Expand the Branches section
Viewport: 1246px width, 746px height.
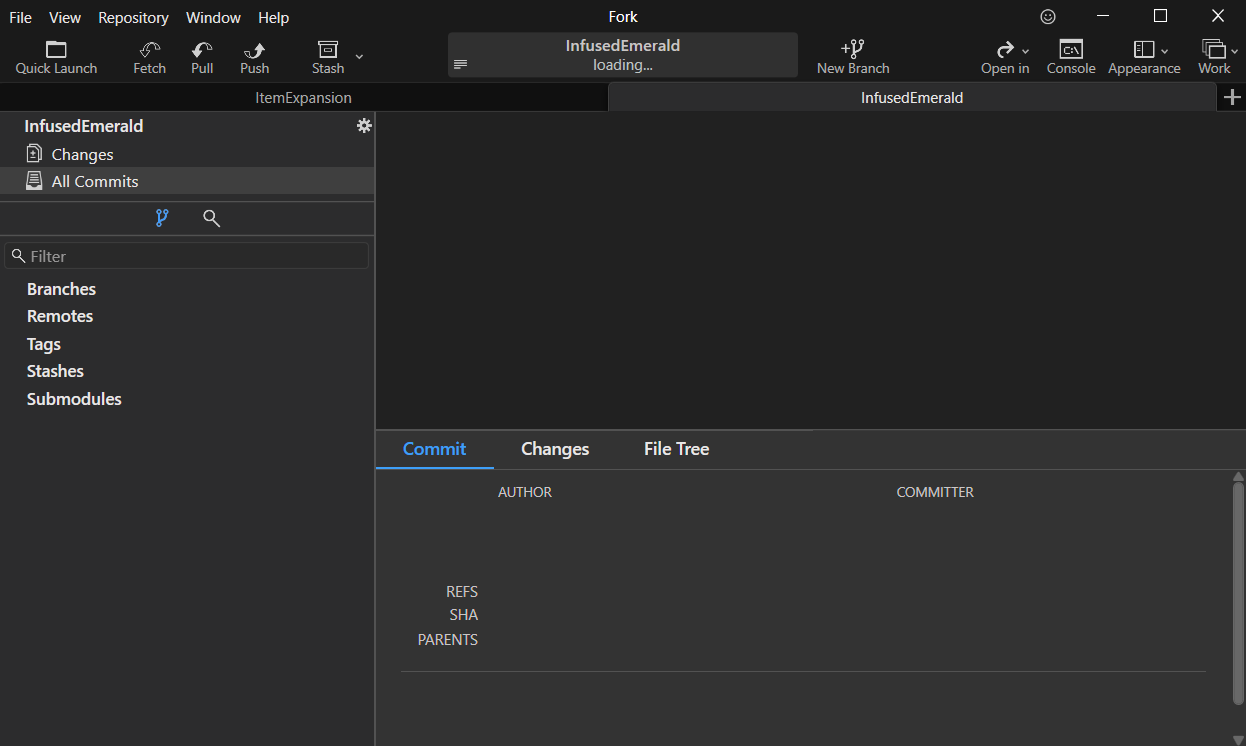[61, 289]
